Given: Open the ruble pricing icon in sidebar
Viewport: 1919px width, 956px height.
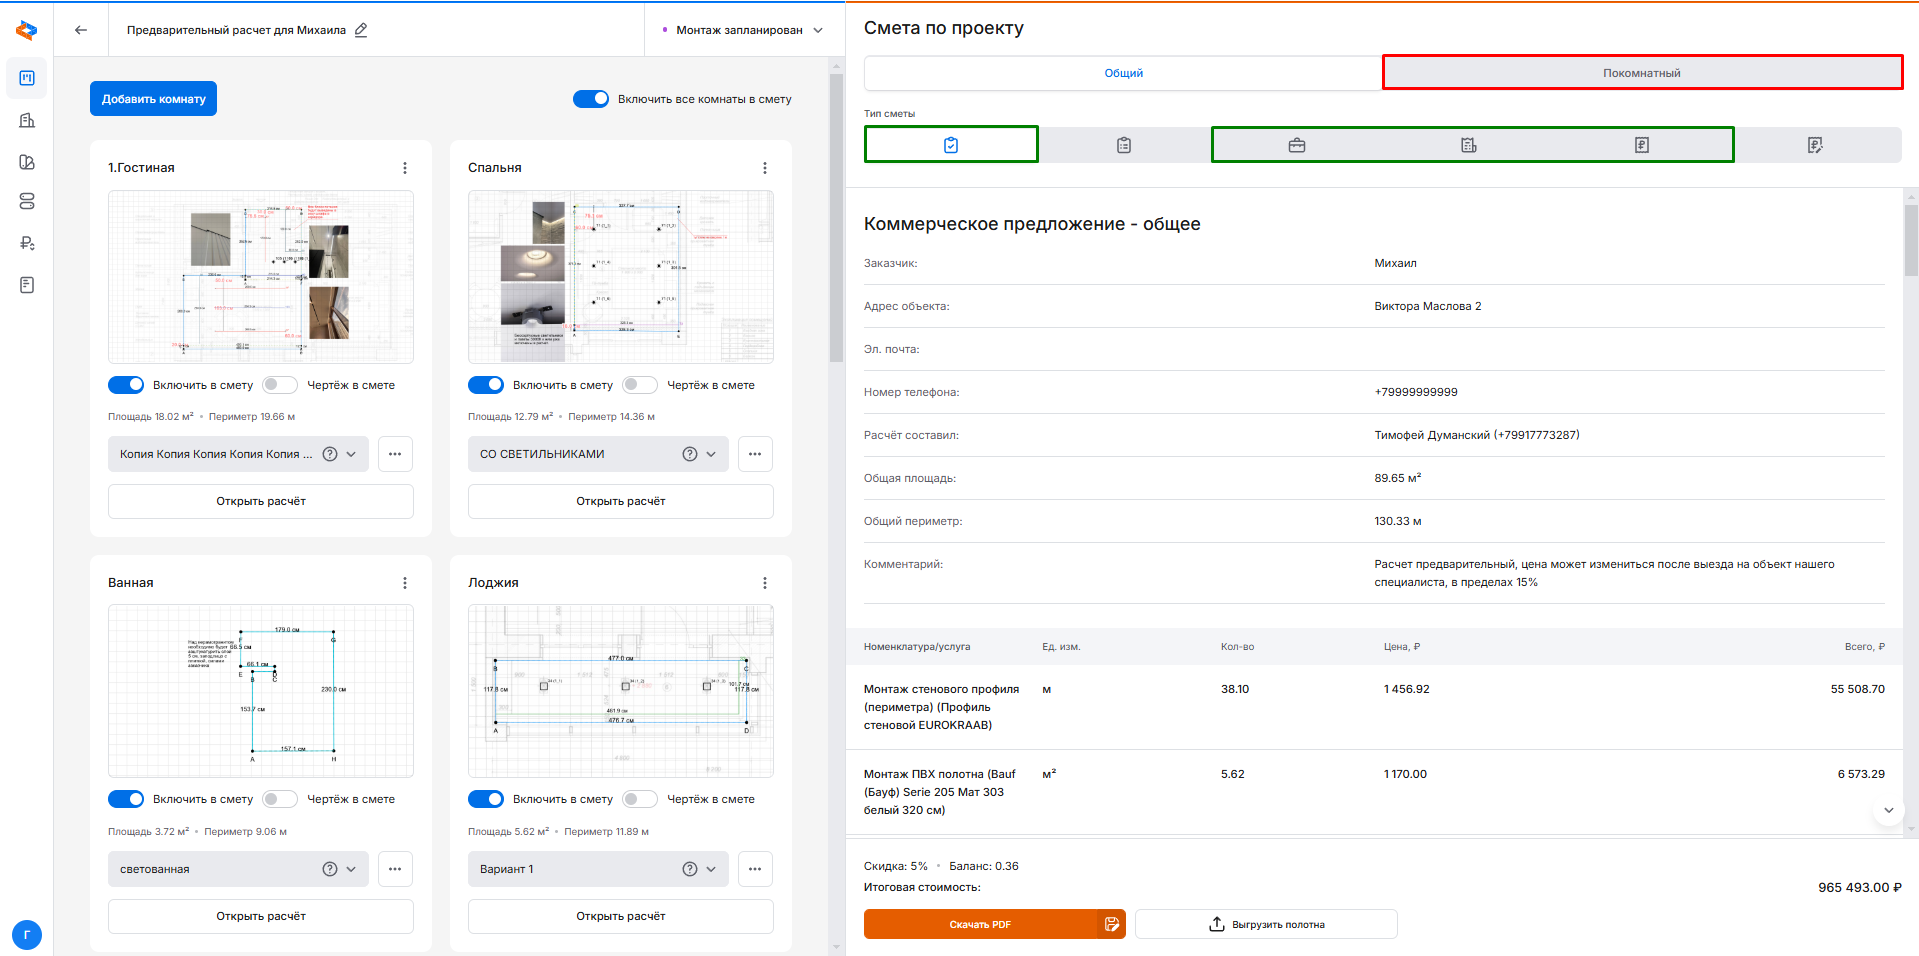Looking at the screenshot, I should coord(27,243).
